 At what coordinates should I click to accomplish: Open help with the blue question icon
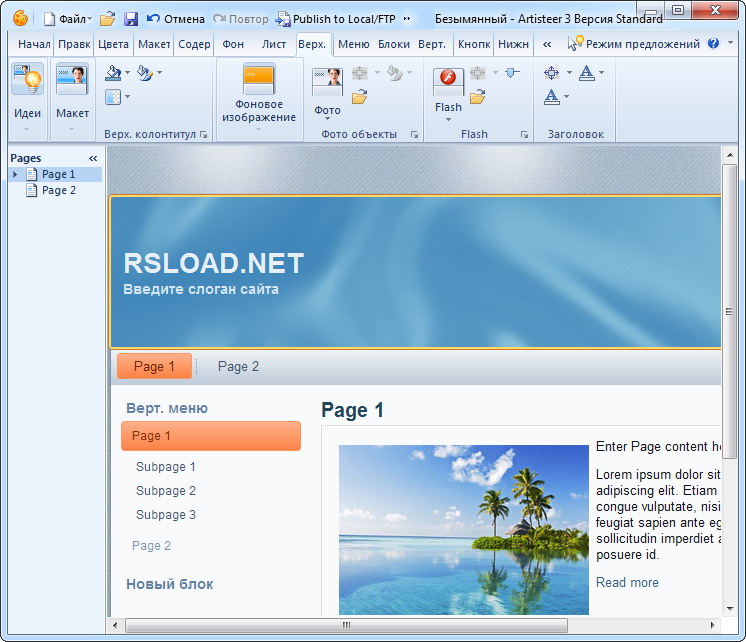(713, 43)
